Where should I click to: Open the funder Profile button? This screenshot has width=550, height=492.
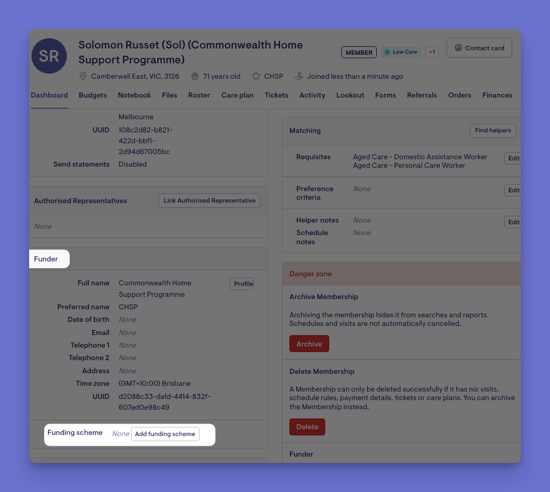[x=243, y=284]
